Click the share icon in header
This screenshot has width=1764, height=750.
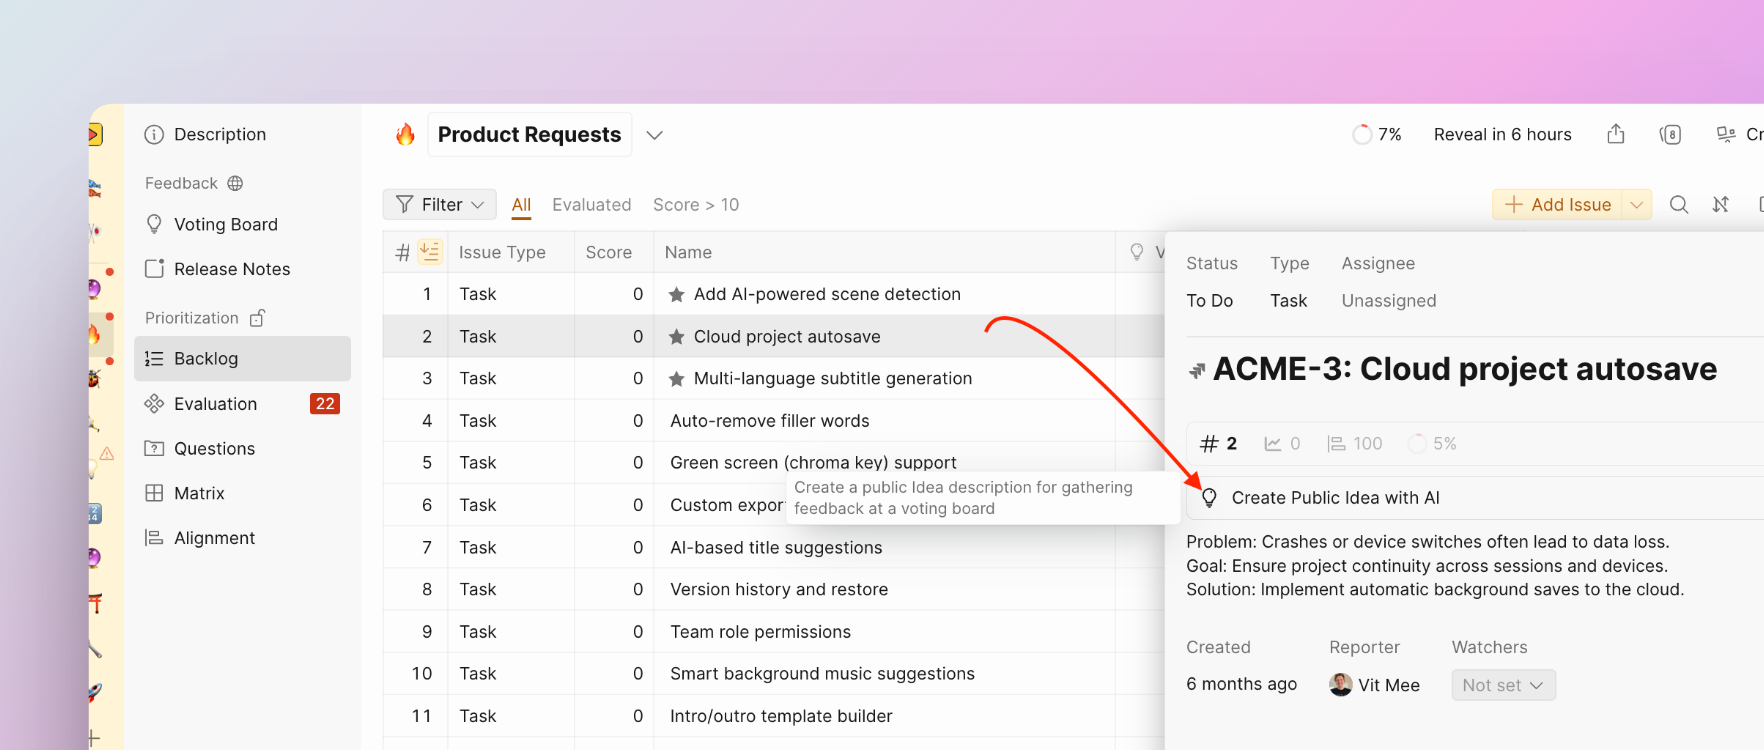pyautogui.click(x=1616, y=134)
